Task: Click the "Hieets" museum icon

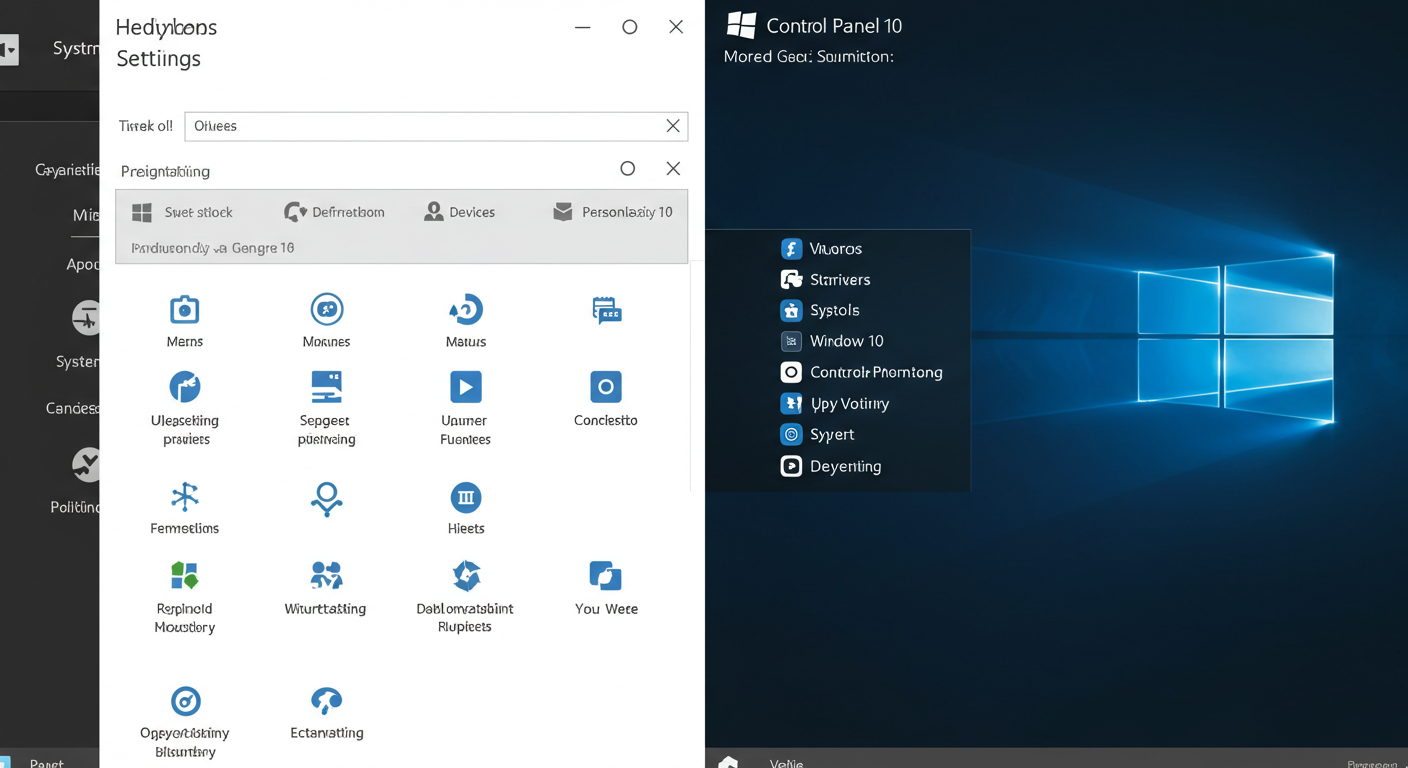Action: tap(465, 498)
